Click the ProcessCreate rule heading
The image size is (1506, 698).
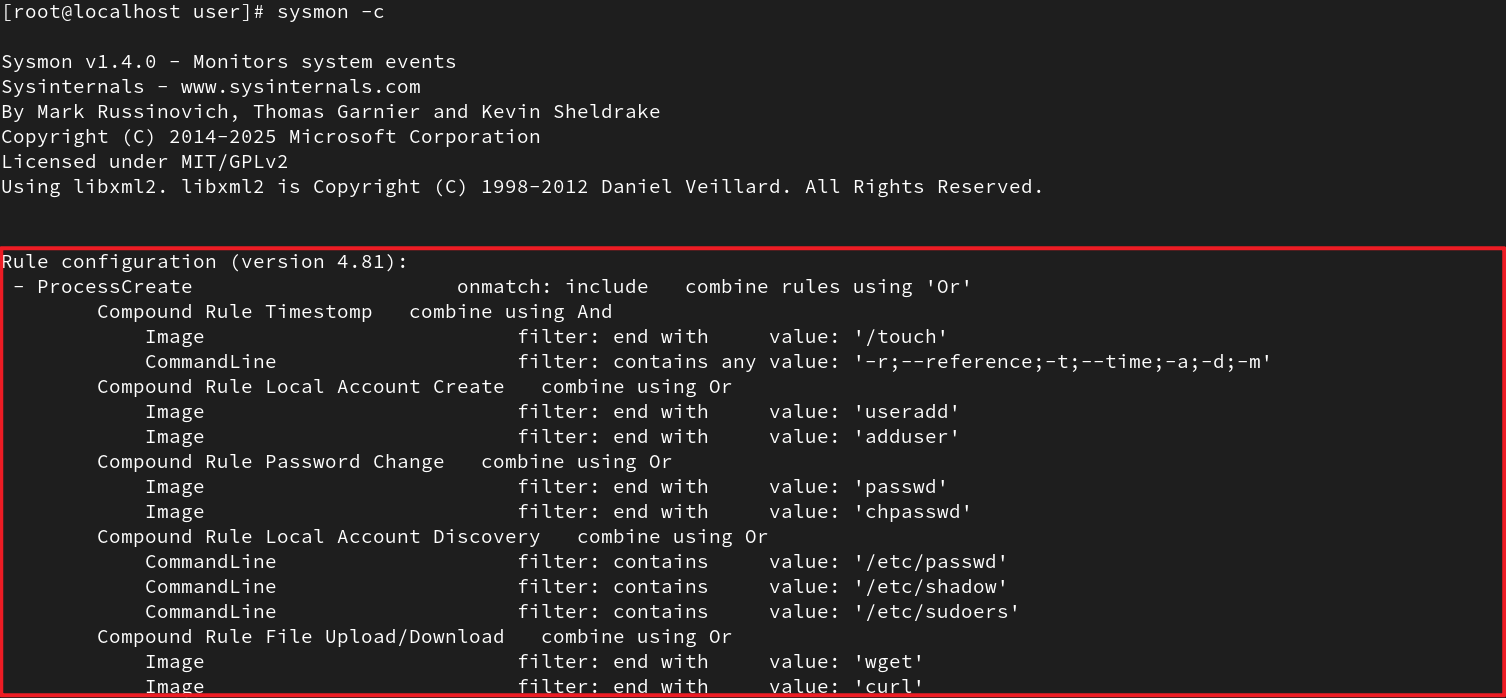point(115,287)
